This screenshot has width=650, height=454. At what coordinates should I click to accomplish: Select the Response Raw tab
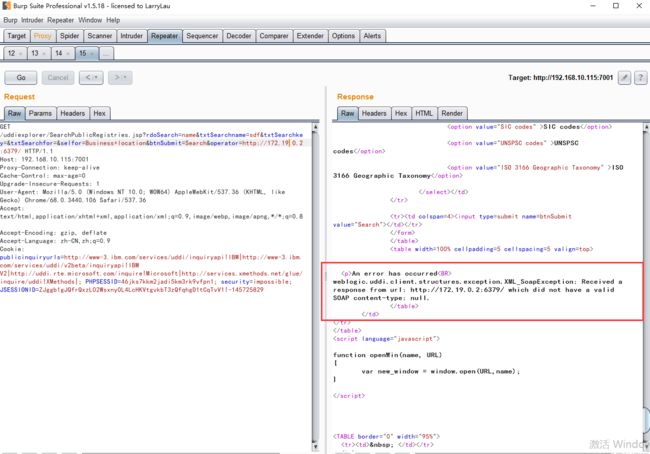tap(347, 113)
